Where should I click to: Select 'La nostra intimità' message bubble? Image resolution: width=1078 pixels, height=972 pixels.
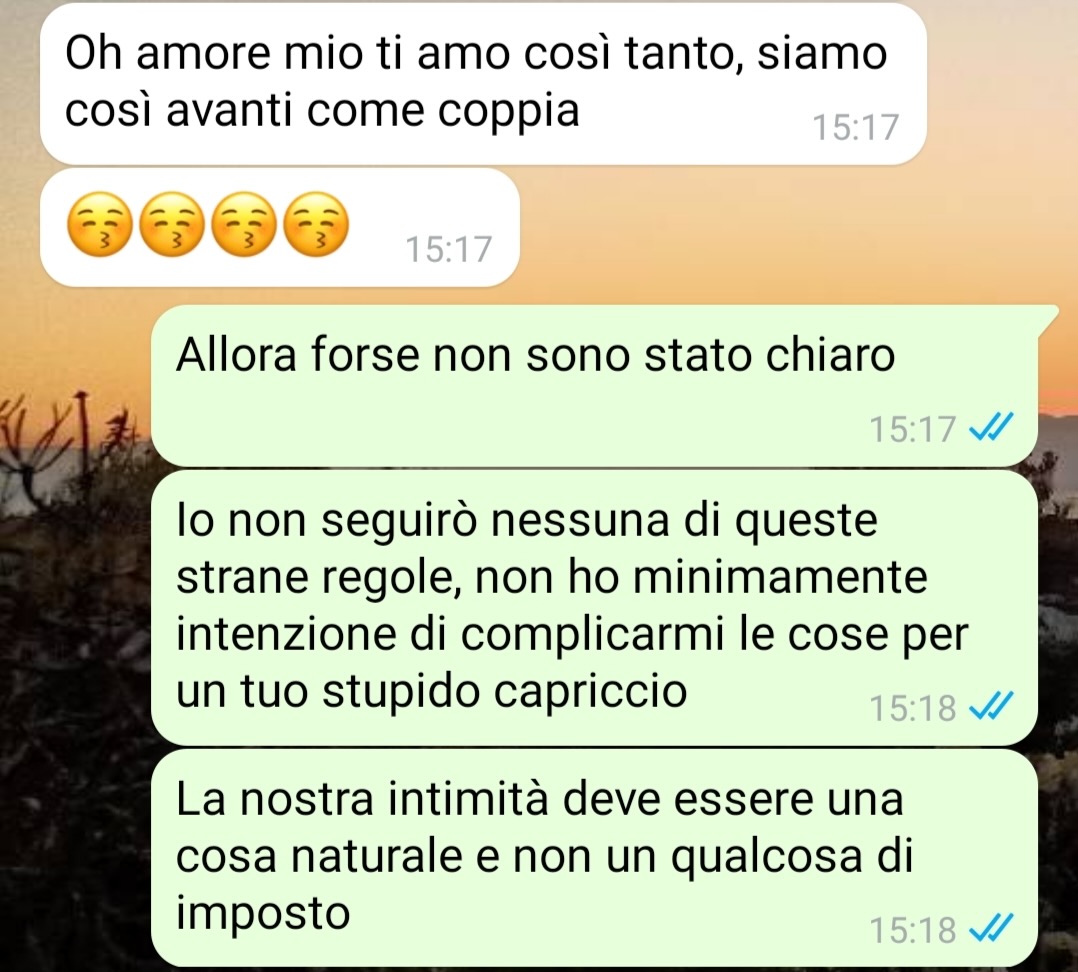point(594,857)
